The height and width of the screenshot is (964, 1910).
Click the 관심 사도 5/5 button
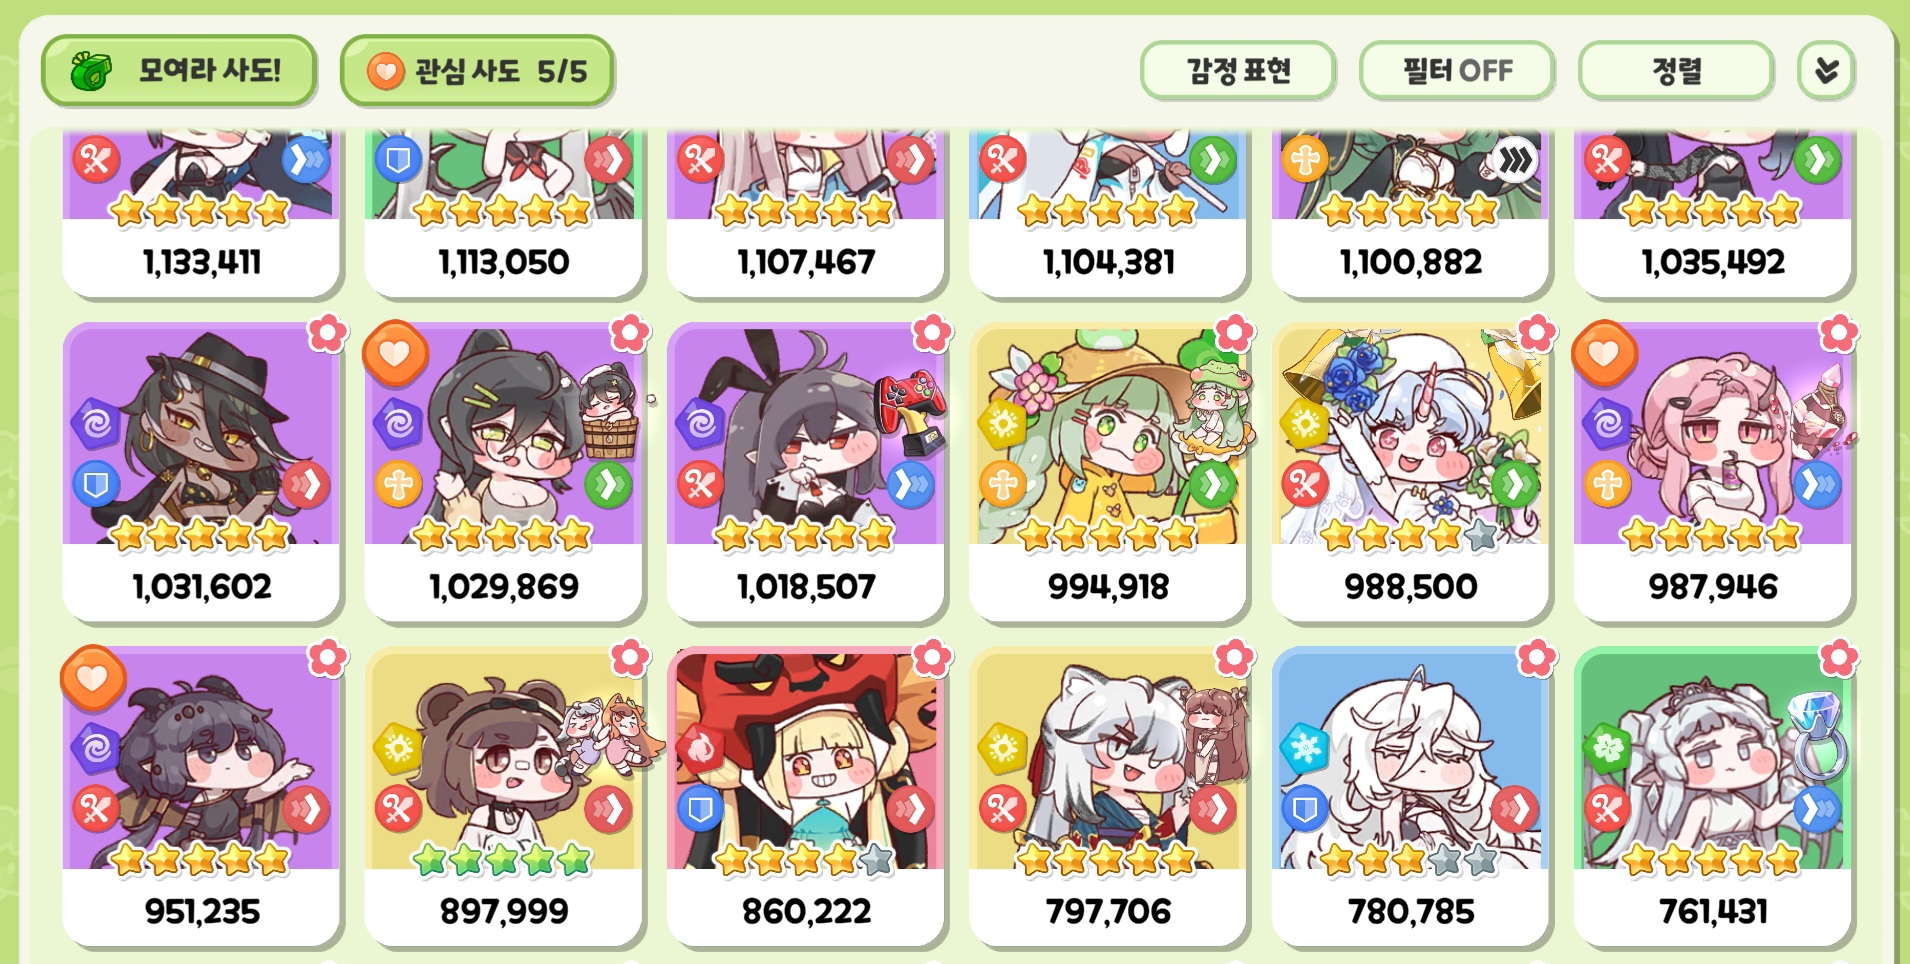(x=477, y=71)
